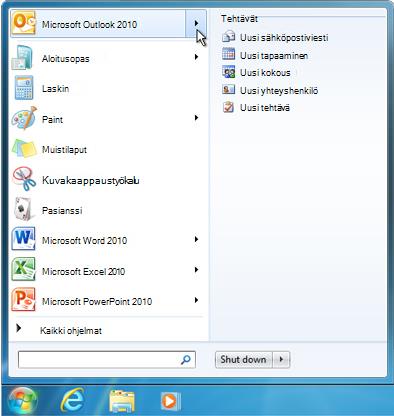Image resolution: width=394 pixels, height=416 pixels.
Task: Open Microsoft Outlook 2010 entry label
Action: (x=89, y=24)
